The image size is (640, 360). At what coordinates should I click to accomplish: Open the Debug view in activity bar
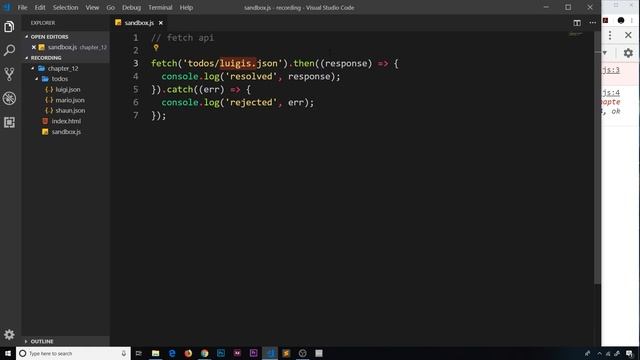pos(9,98)
